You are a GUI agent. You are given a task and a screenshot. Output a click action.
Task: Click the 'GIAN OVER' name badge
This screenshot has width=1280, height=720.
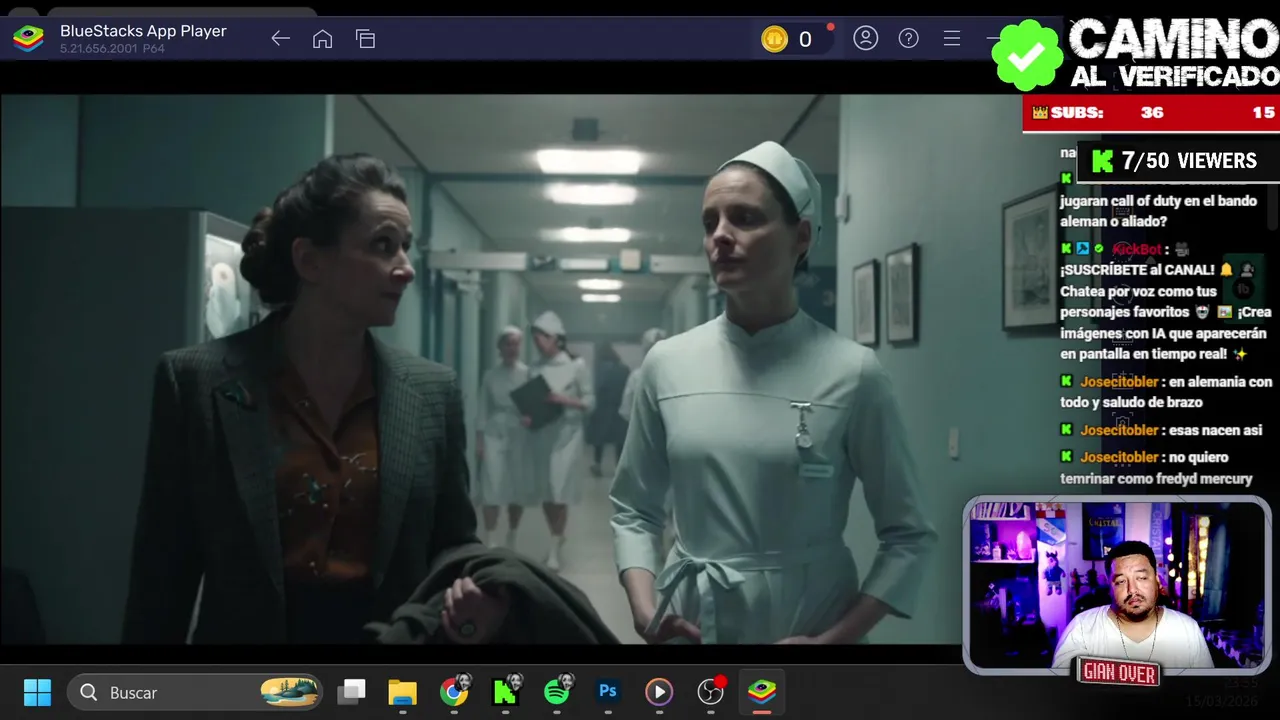point(1119,673)
